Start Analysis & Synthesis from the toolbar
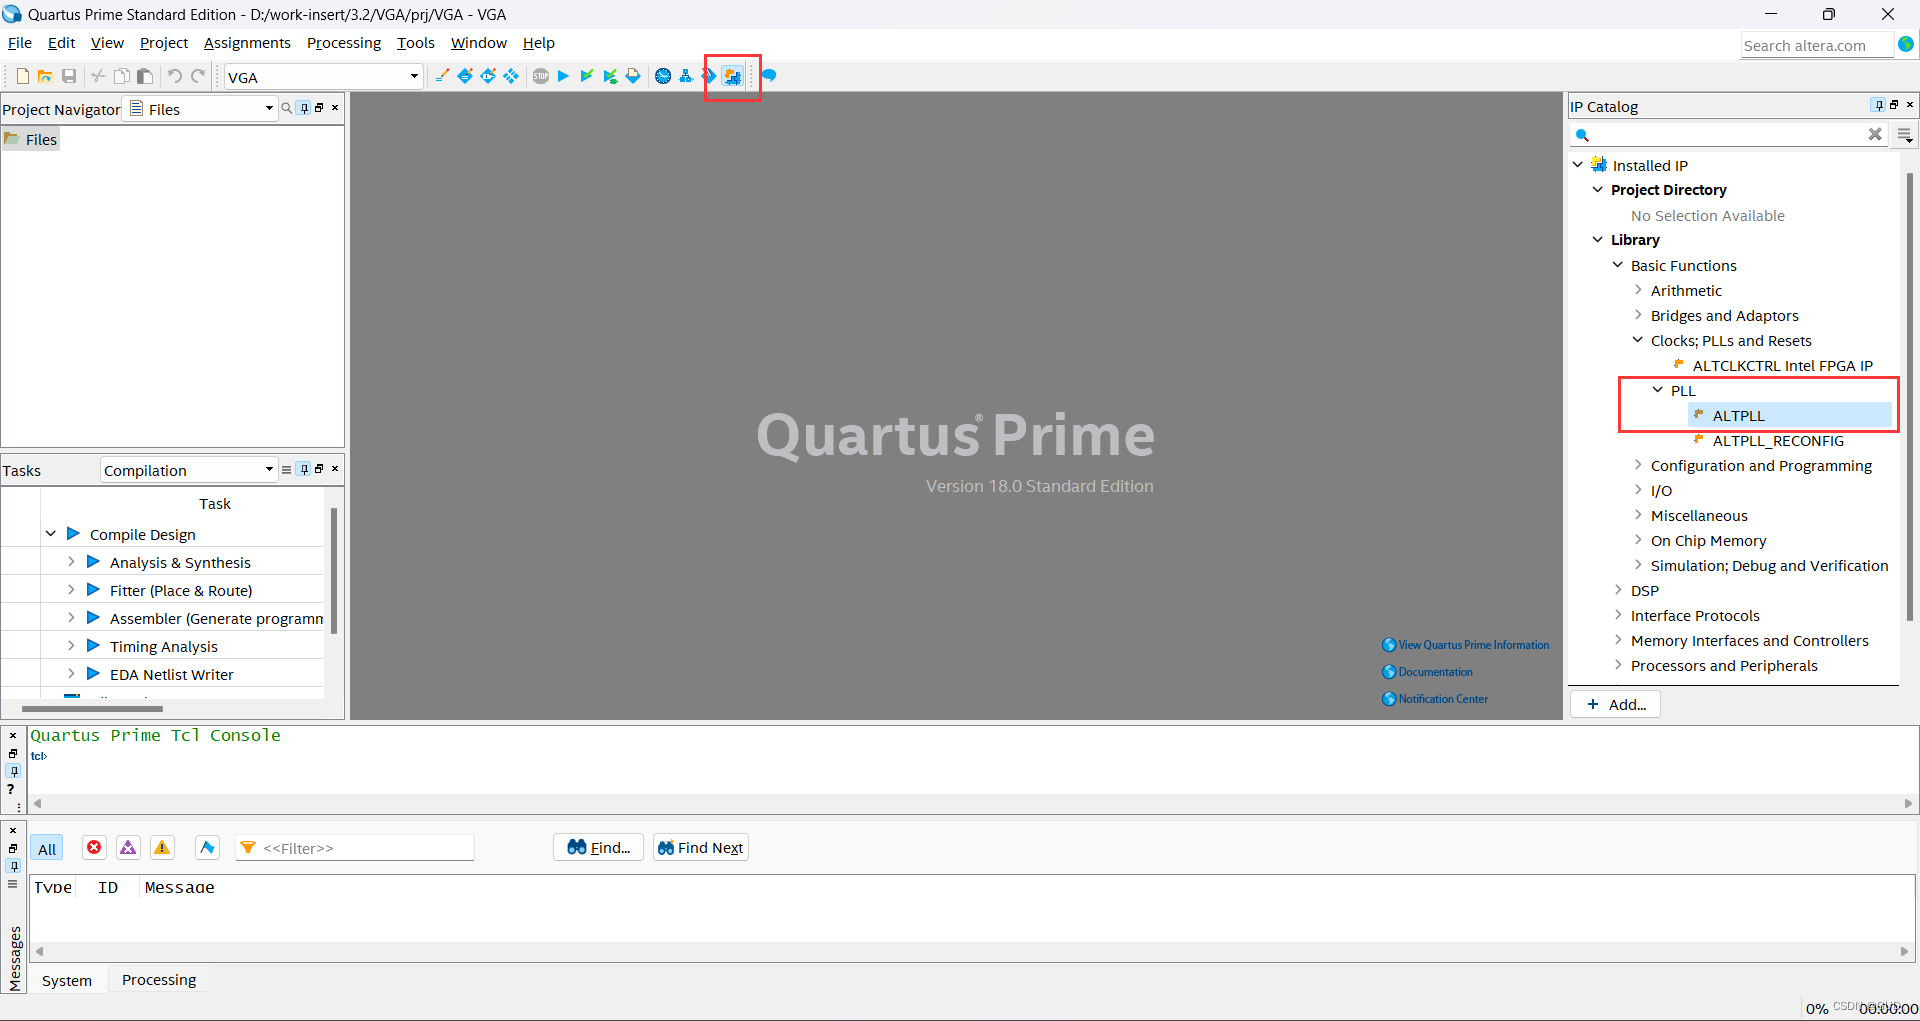 pos(587,76)
